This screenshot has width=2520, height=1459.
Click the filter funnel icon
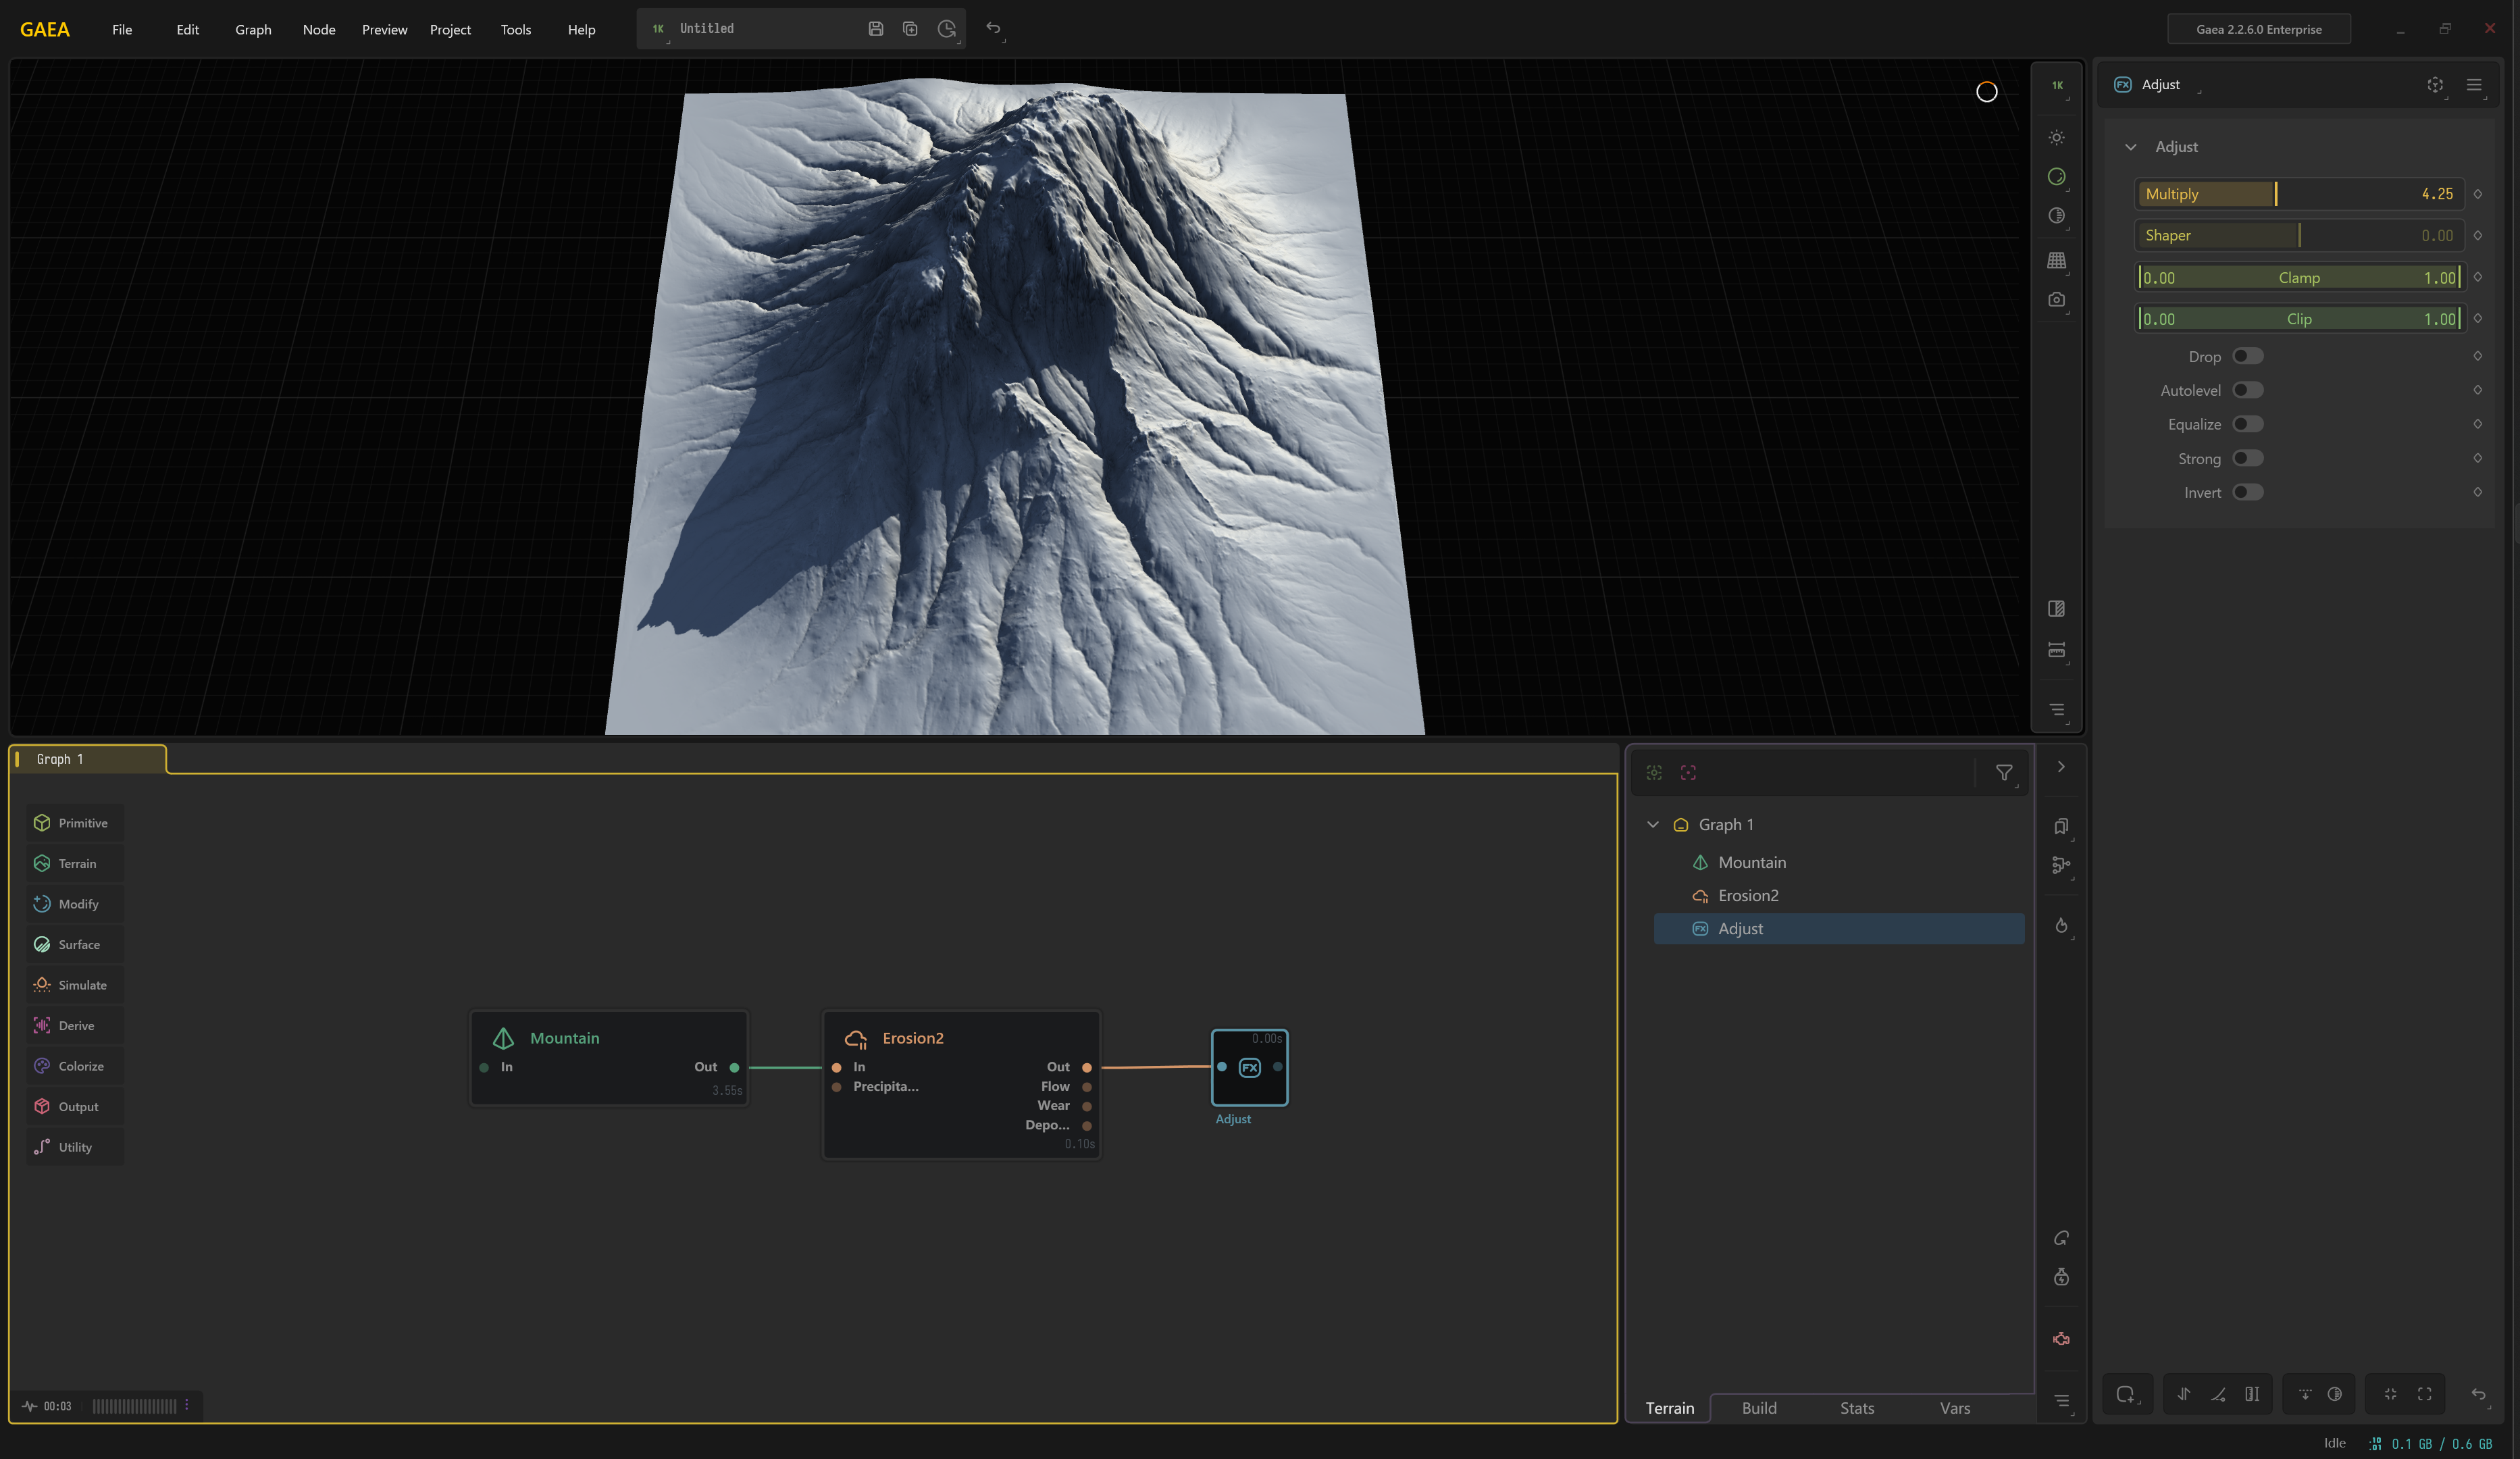click(x=2004, y=773)
